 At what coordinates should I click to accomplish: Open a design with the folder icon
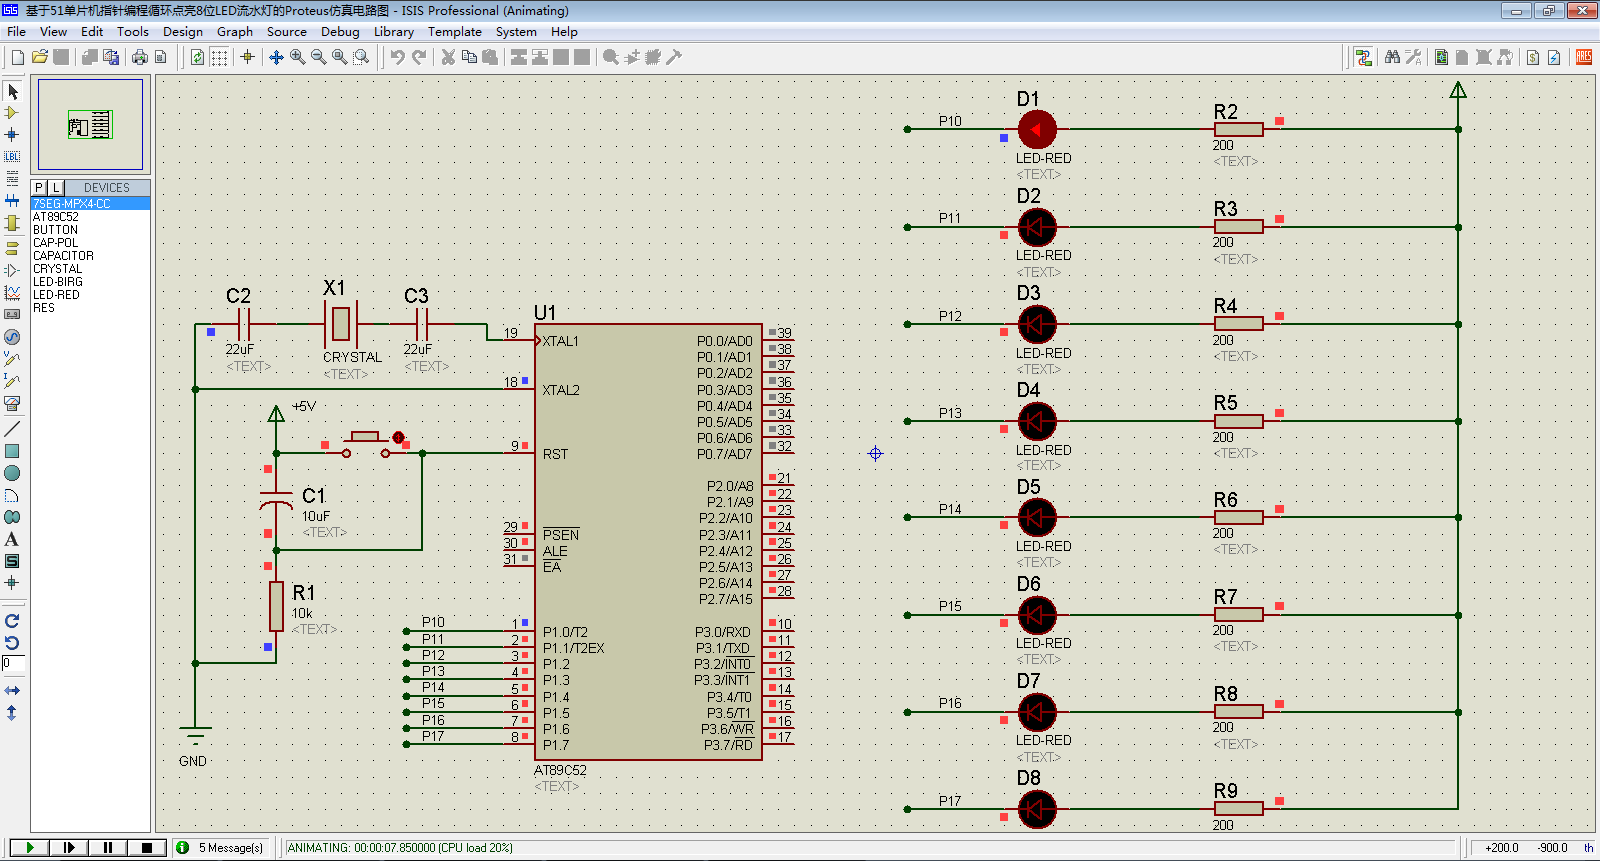coord(40,57)
